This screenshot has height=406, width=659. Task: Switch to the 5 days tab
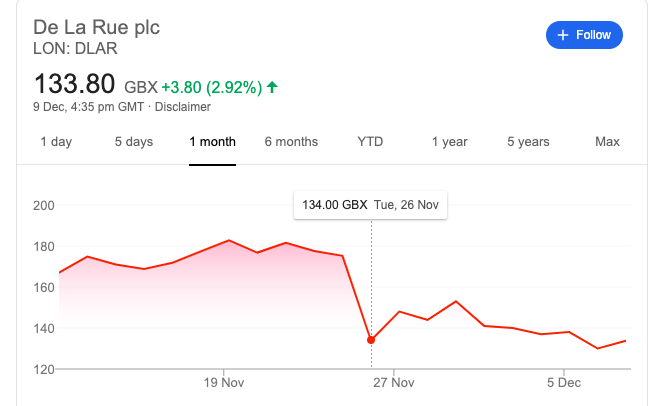(133, 142)
